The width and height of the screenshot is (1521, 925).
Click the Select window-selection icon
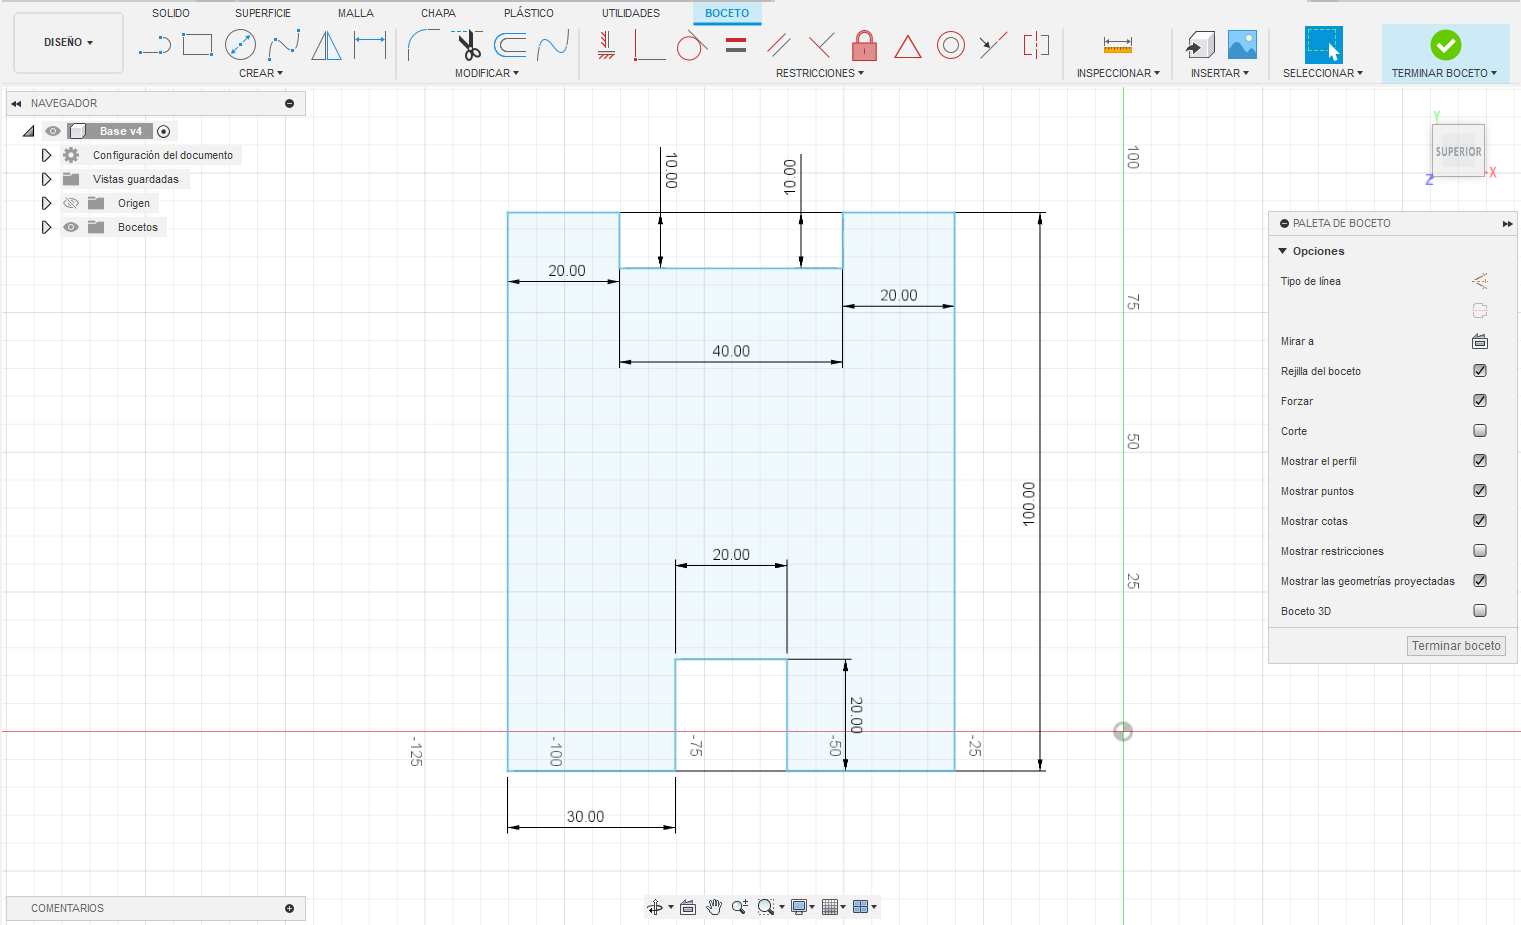point(1323,45)
